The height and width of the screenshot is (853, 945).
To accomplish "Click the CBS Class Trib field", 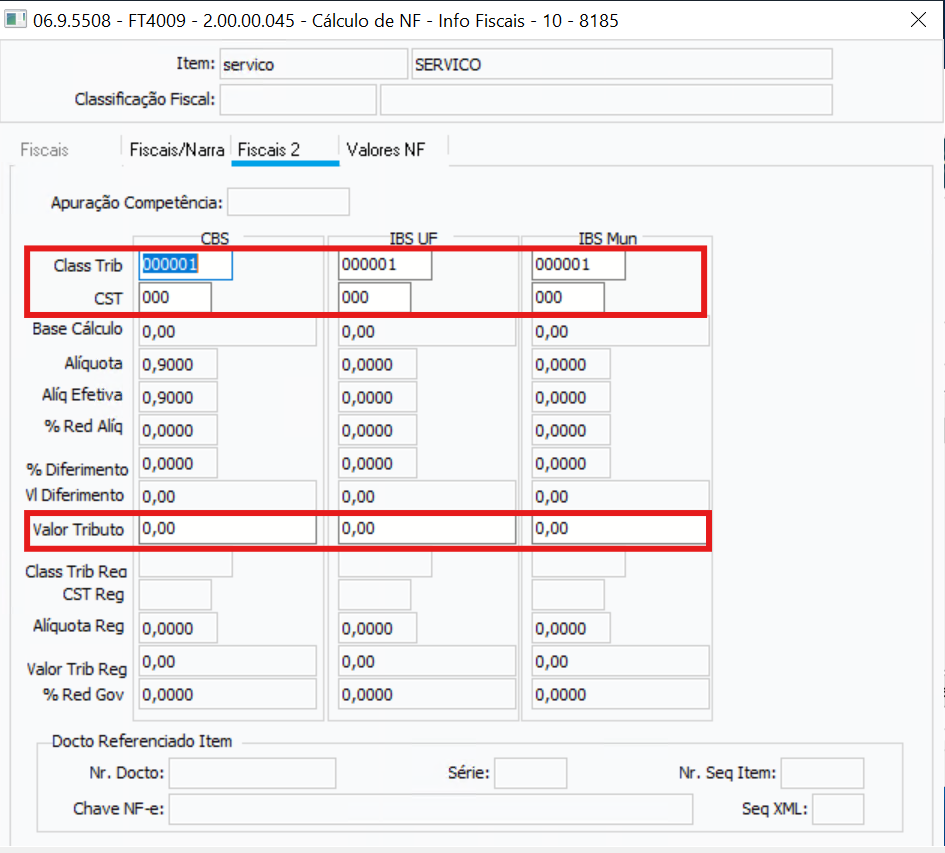I will pyautogui.click(x=186, y=265).
